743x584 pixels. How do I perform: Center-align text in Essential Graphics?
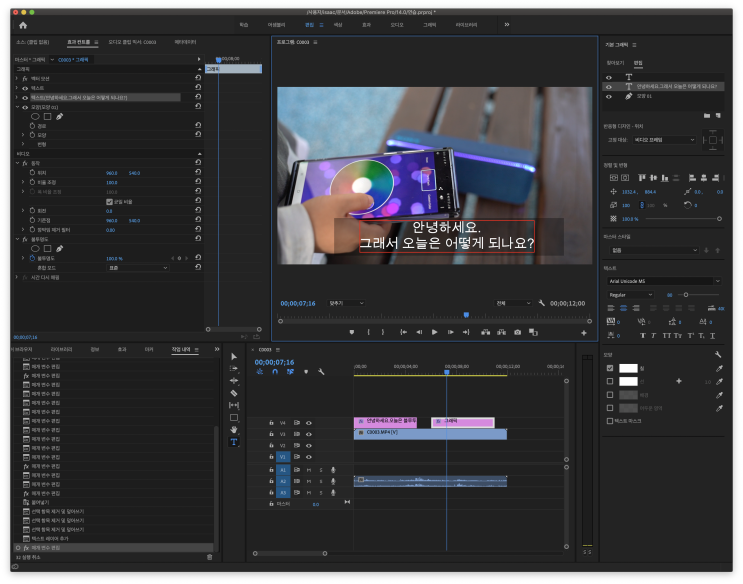(x=624, y=308)
